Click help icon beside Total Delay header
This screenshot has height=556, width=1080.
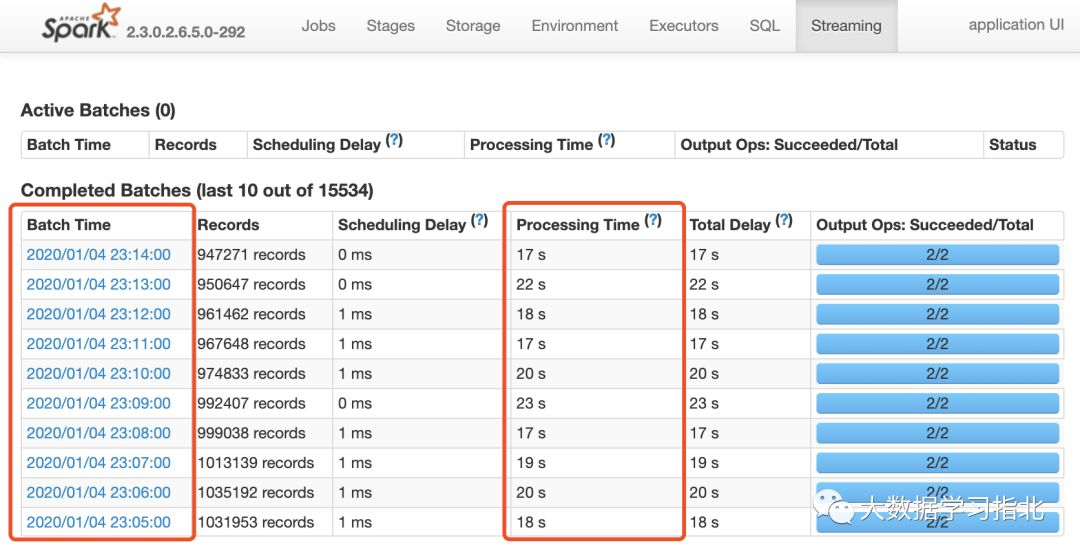tap(784, 221)
